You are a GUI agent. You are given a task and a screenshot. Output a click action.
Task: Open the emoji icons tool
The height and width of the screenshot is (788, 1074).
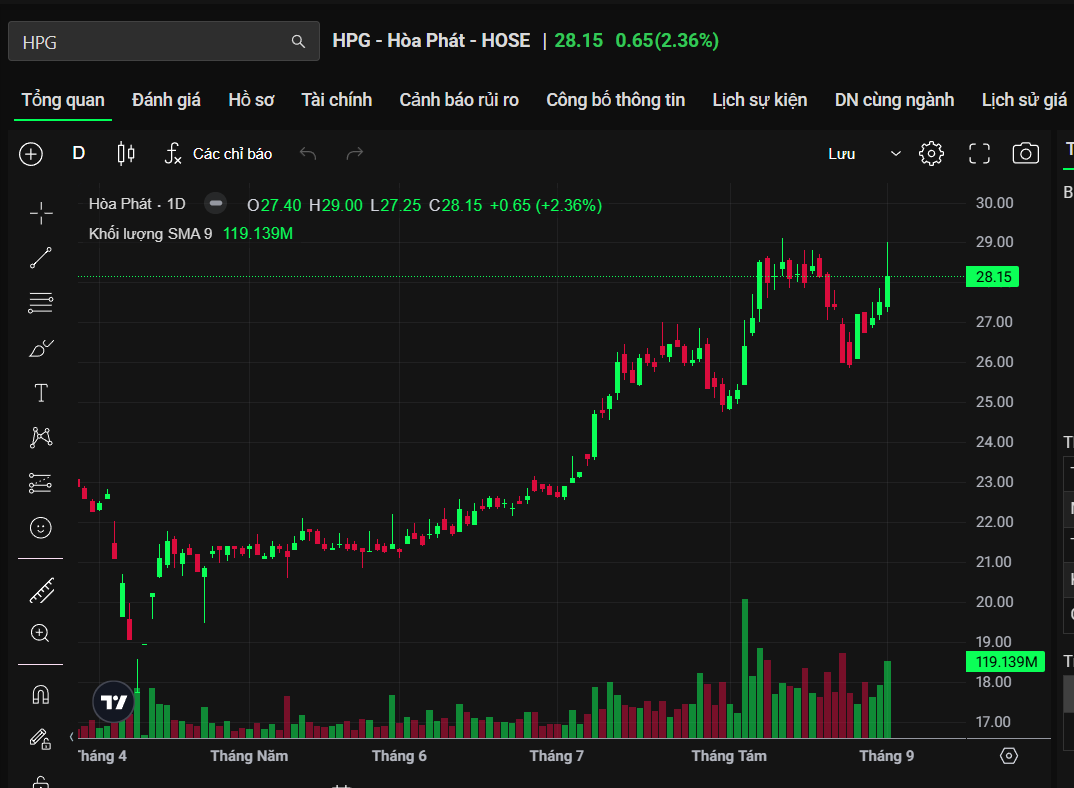pos(41,528)
